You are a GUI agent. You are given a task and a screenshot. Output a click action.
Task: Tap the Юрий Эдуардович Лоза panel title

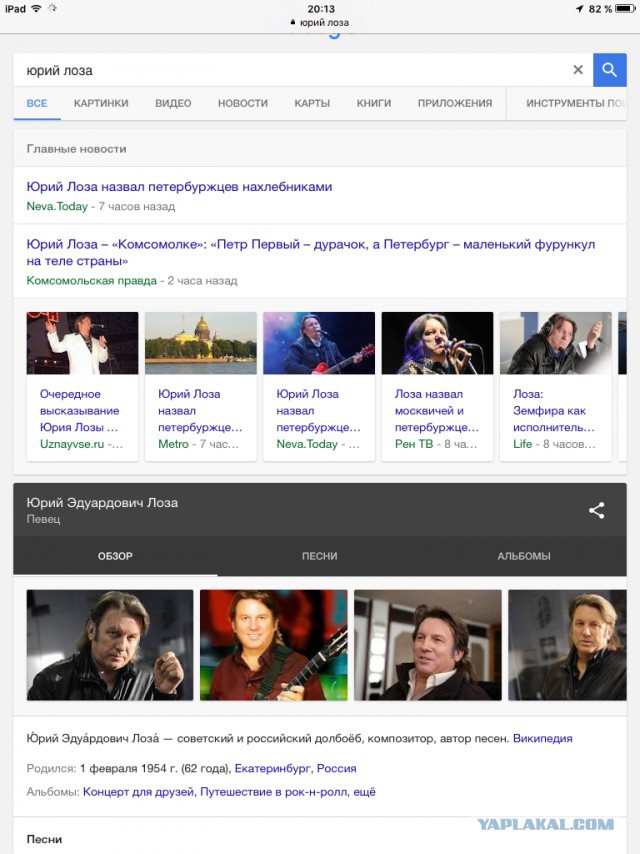[x=102, y=503]
